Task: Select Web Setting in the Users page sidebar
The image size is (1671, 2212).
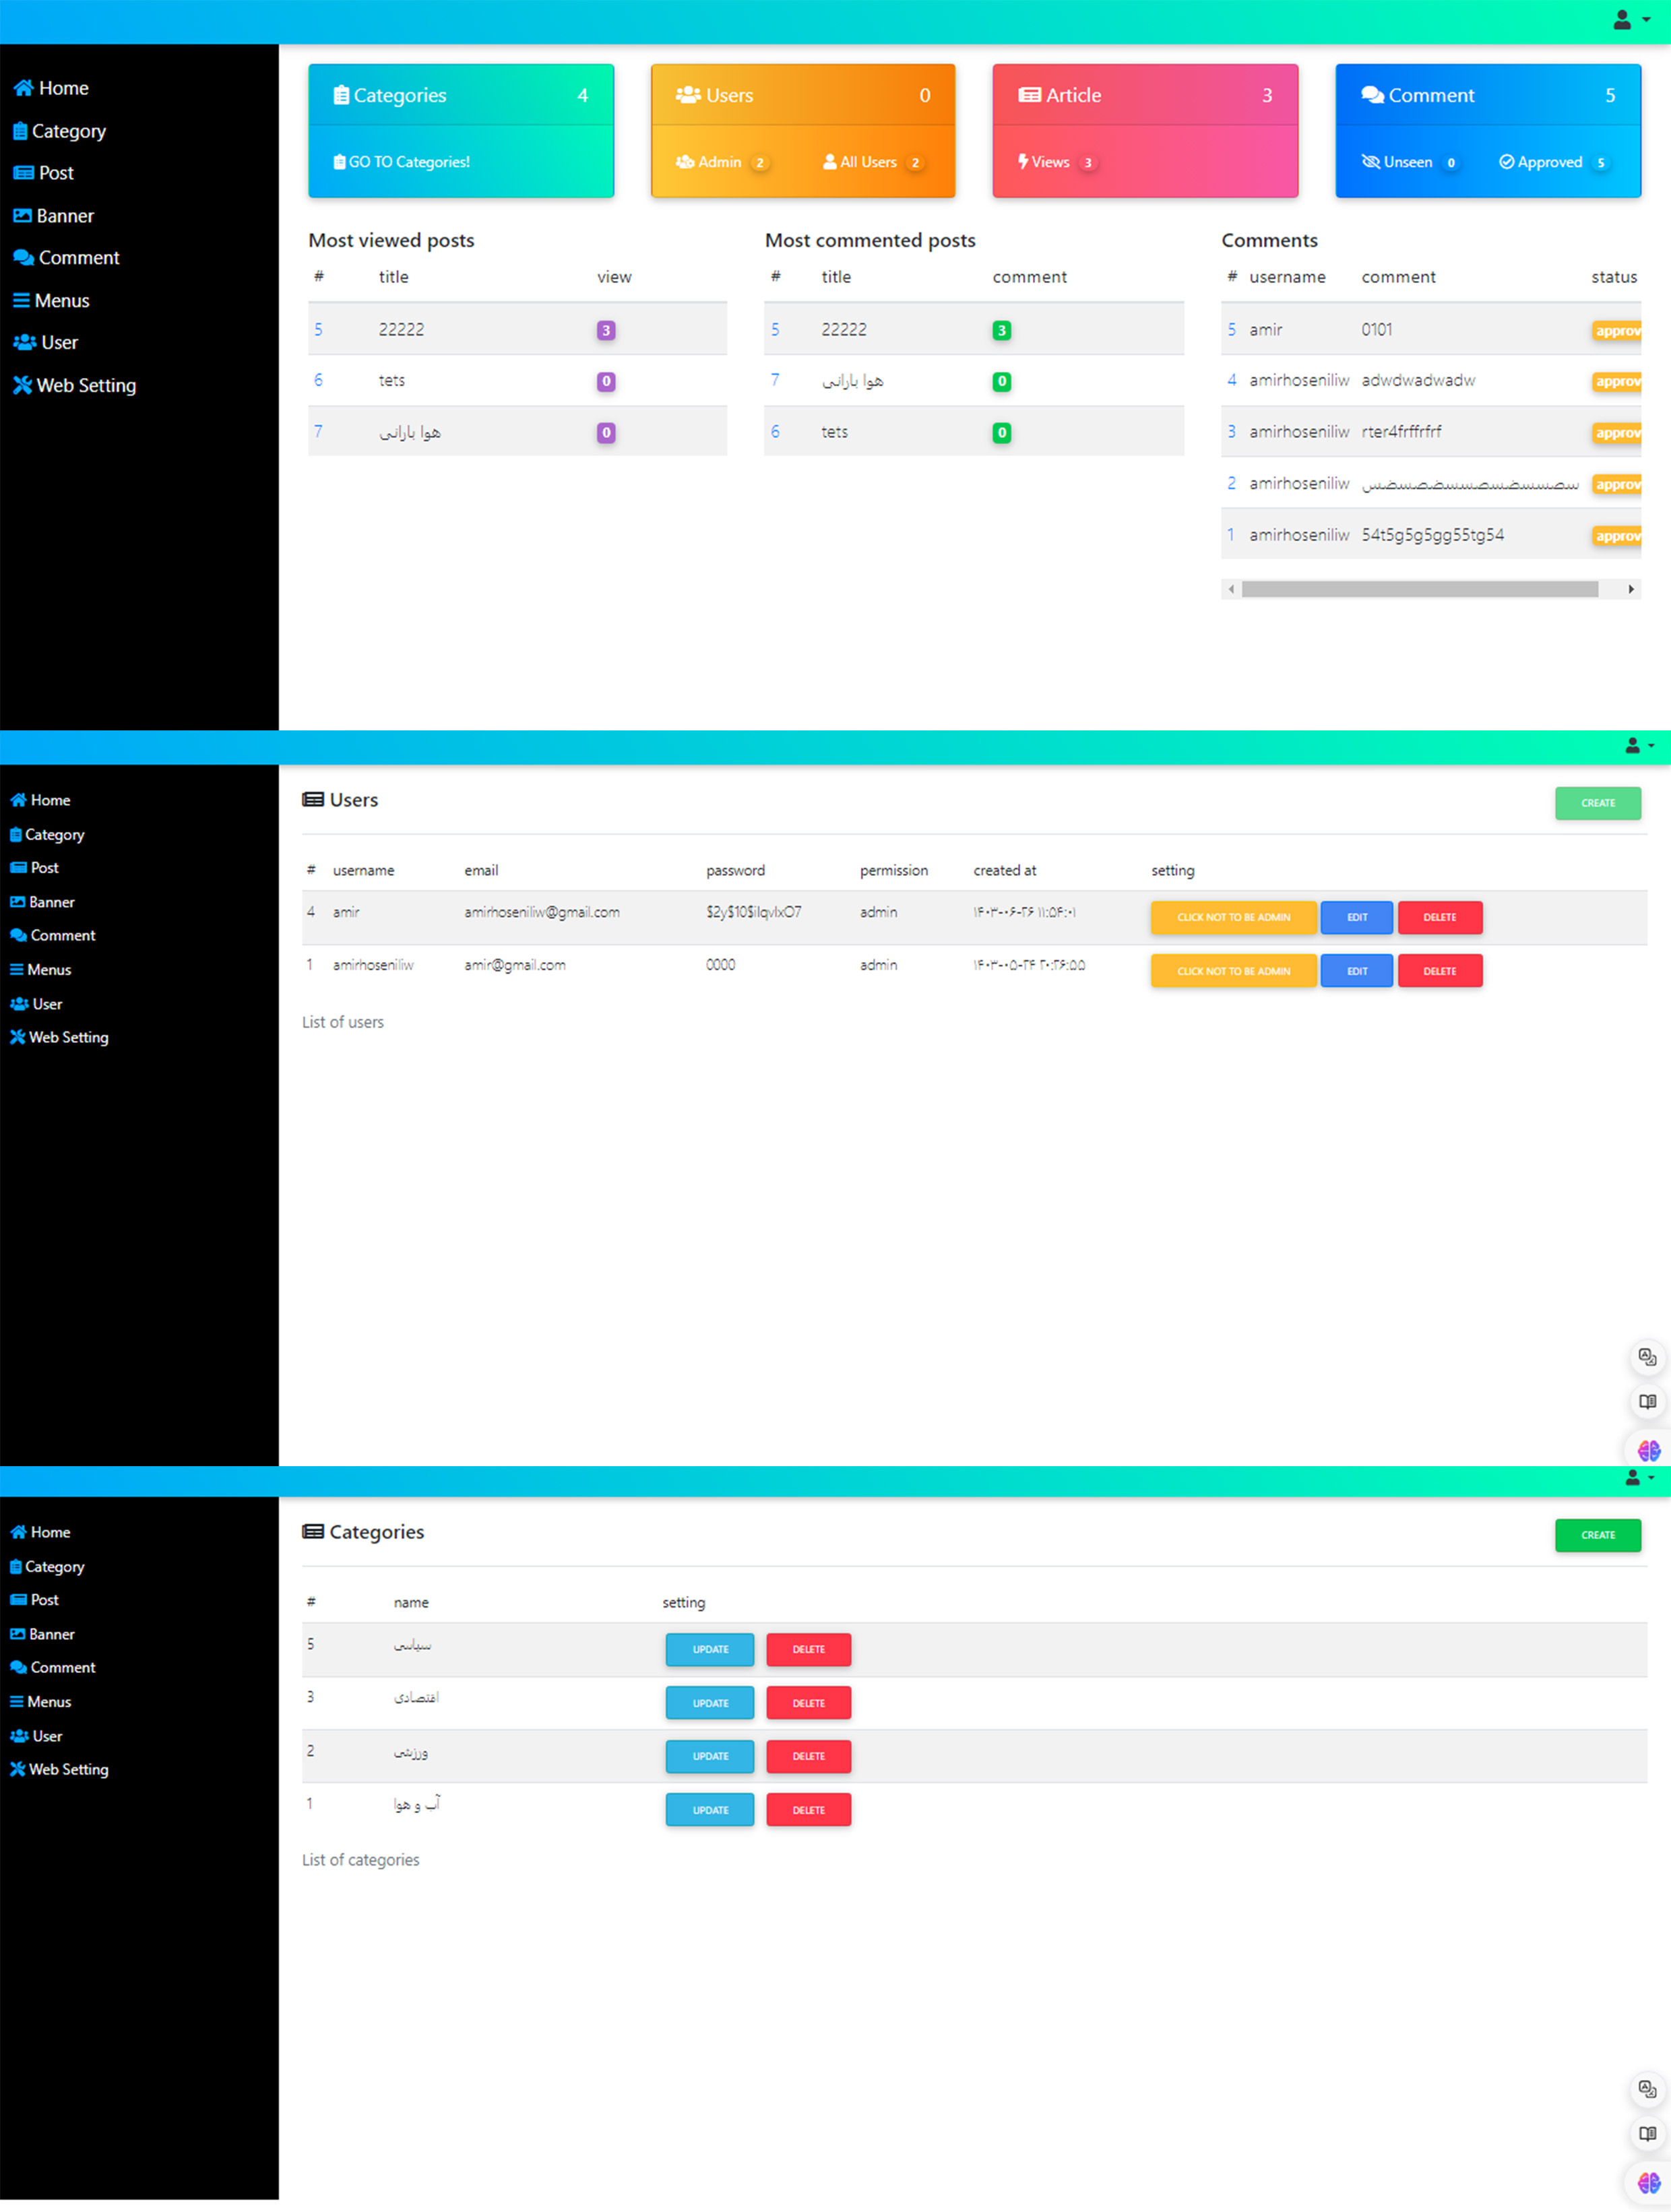Action: click(x=59, y=1038)
